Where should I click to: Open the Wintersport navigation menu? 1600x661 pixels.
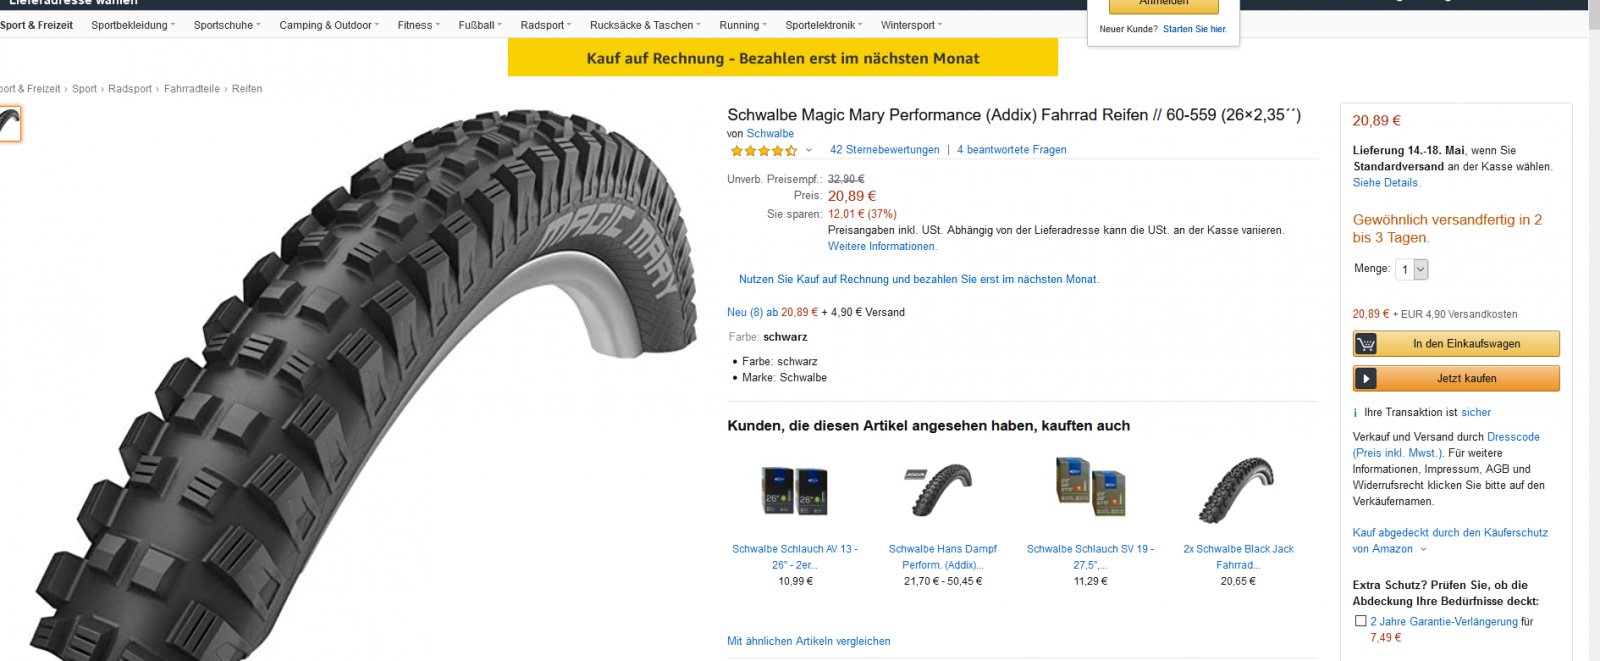[911, 25]
